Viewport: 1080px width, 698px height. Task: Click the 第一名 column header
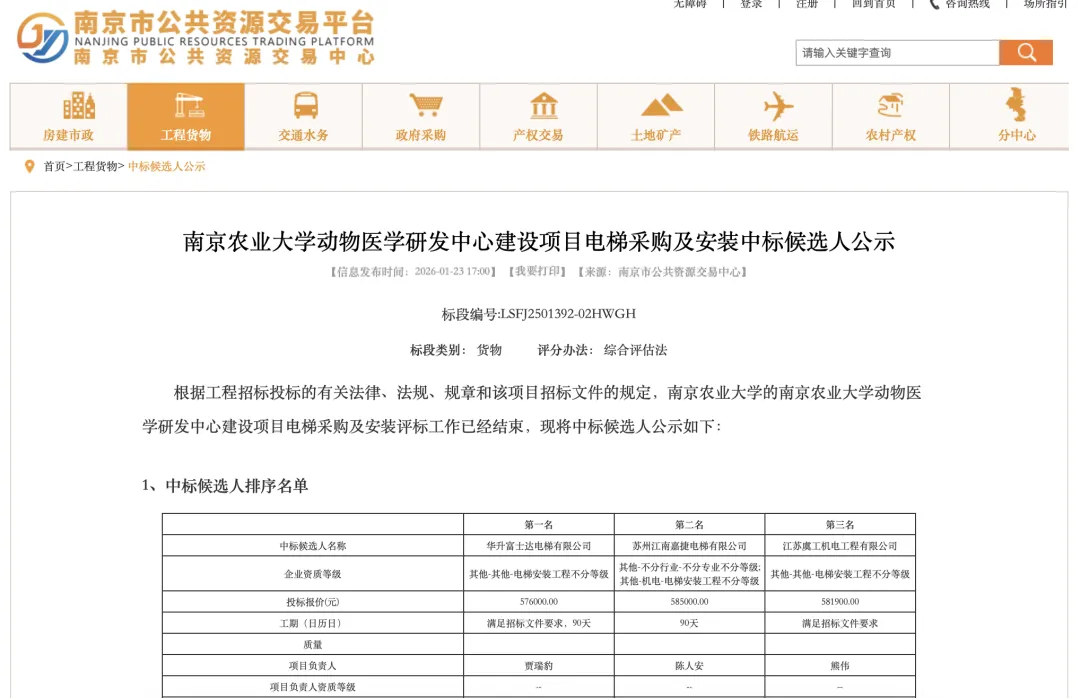point(539,524)
